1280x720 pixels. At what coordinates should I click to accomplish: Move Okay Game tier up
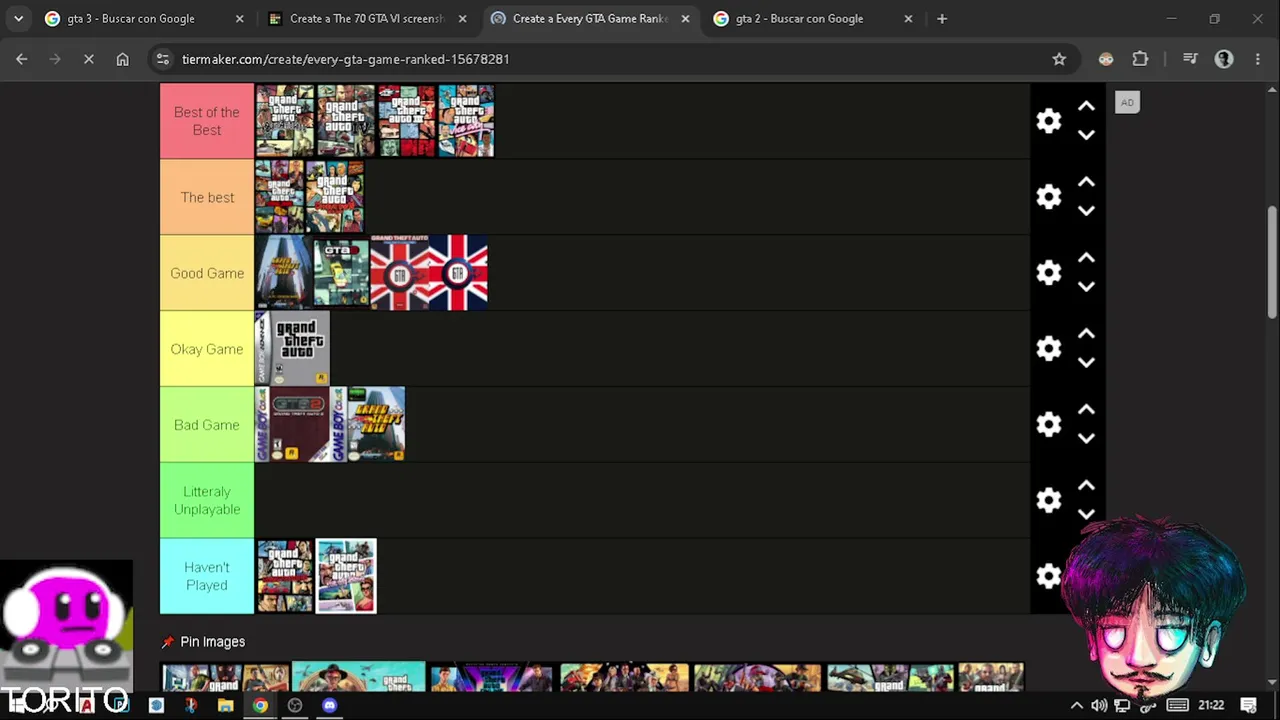pyautogui.click(x=1086, y=334)
